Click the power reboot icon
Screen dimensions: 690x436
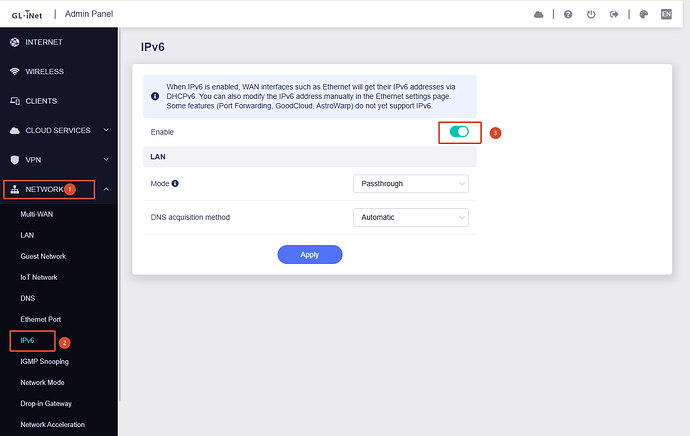tap(591, 15)
